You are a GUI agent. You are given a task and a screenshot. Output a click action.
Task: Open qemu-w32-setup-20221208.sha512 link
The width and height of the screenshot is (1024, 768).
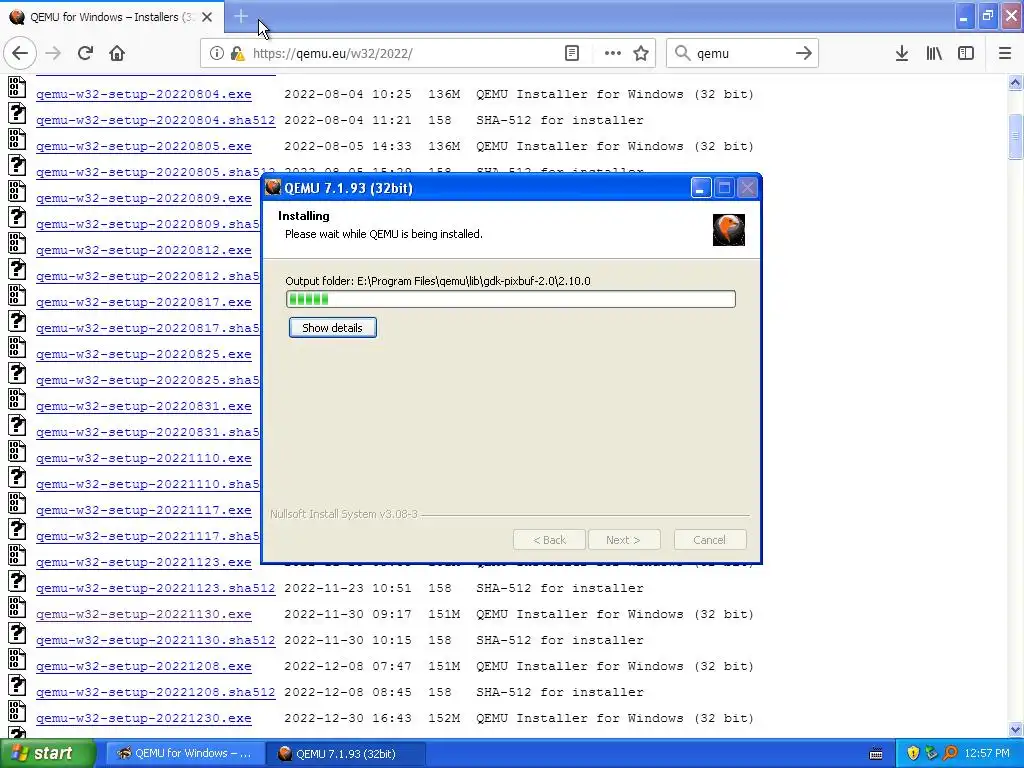(155, 692)
